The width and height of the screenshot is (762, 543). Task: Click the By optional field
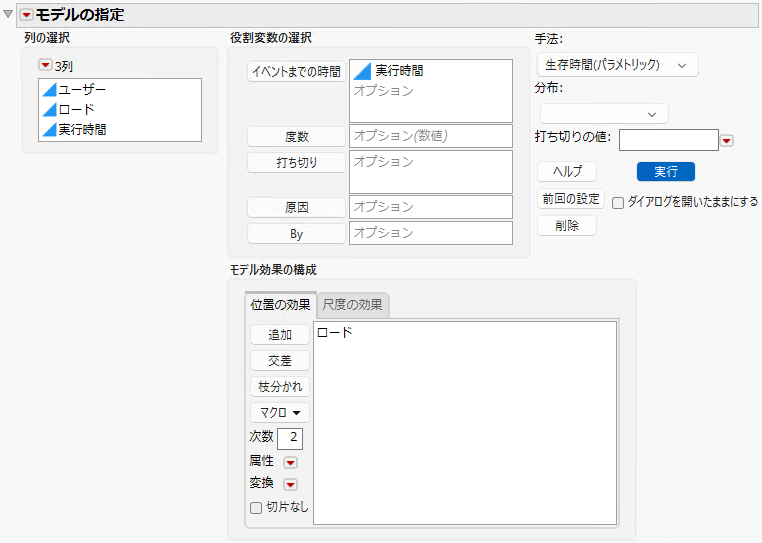point(431,233)
